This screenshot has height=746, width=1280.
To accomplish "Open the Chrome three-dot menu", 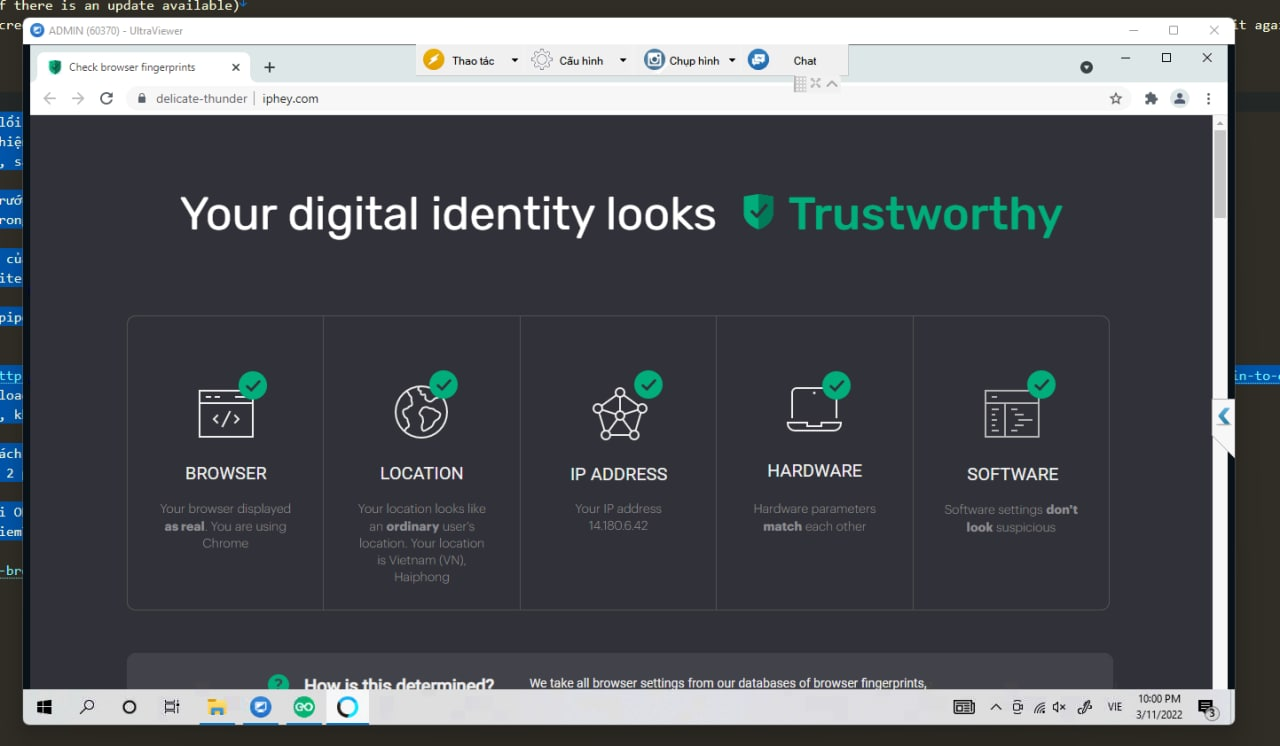I will (1208, 99).
